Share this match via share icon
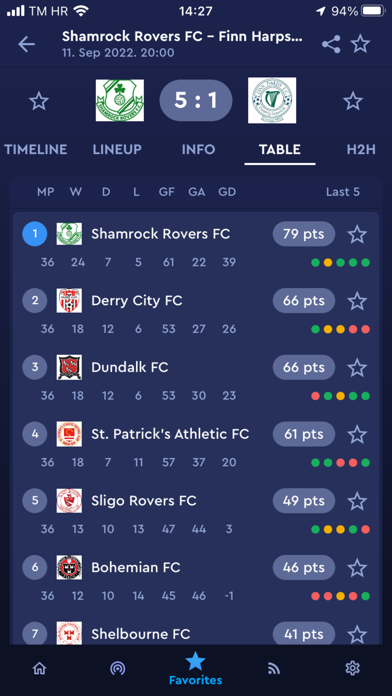 (331, 44)
